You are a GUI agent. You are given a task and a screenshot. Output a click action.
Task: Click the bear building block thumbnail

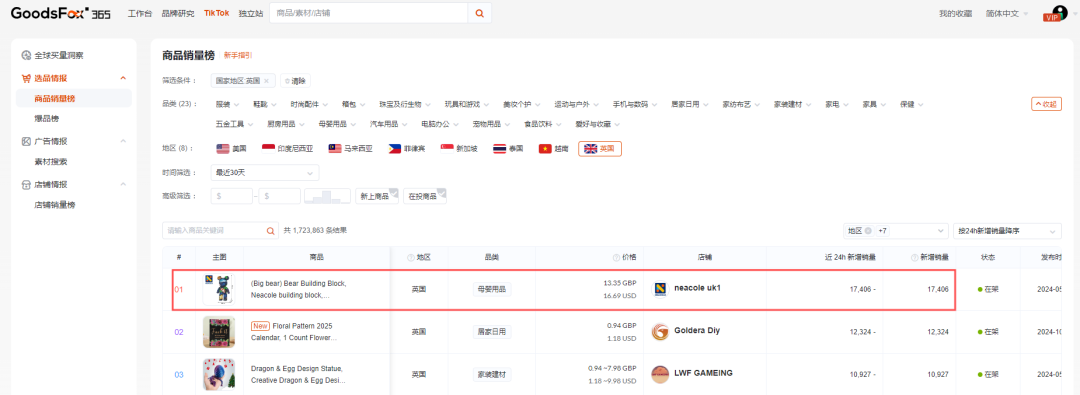pos(218,289)
